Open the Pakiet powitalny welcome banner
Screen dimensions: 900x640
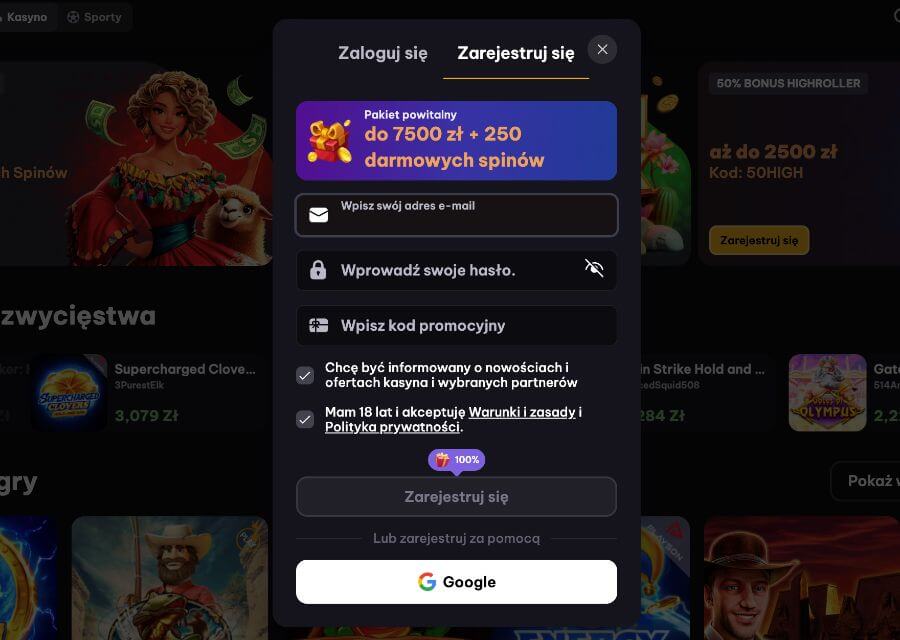click(456, 141)
